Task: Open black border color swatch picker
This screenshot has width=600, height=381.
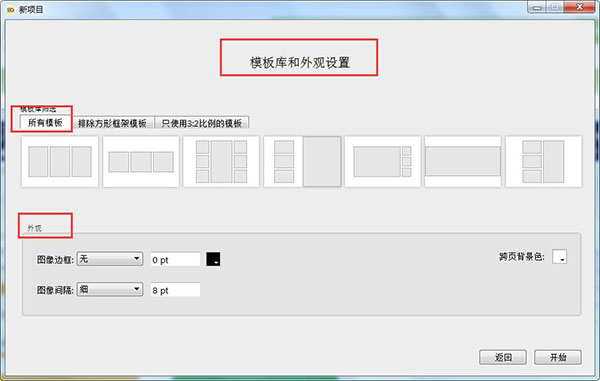Action: [213, 259]
